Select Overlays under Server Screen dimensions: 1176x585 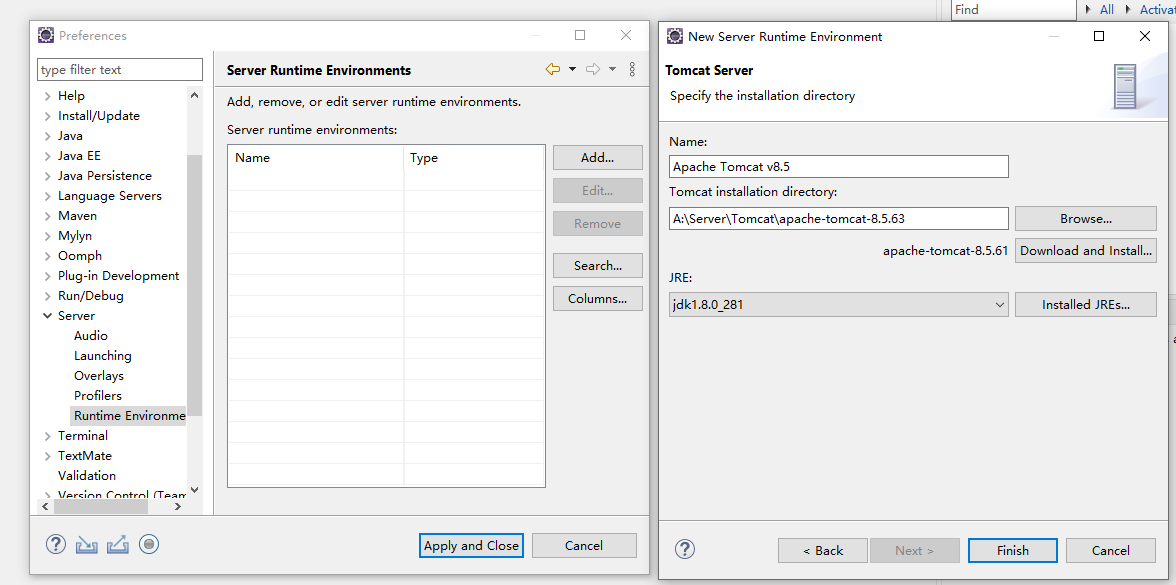coord(99,376)
